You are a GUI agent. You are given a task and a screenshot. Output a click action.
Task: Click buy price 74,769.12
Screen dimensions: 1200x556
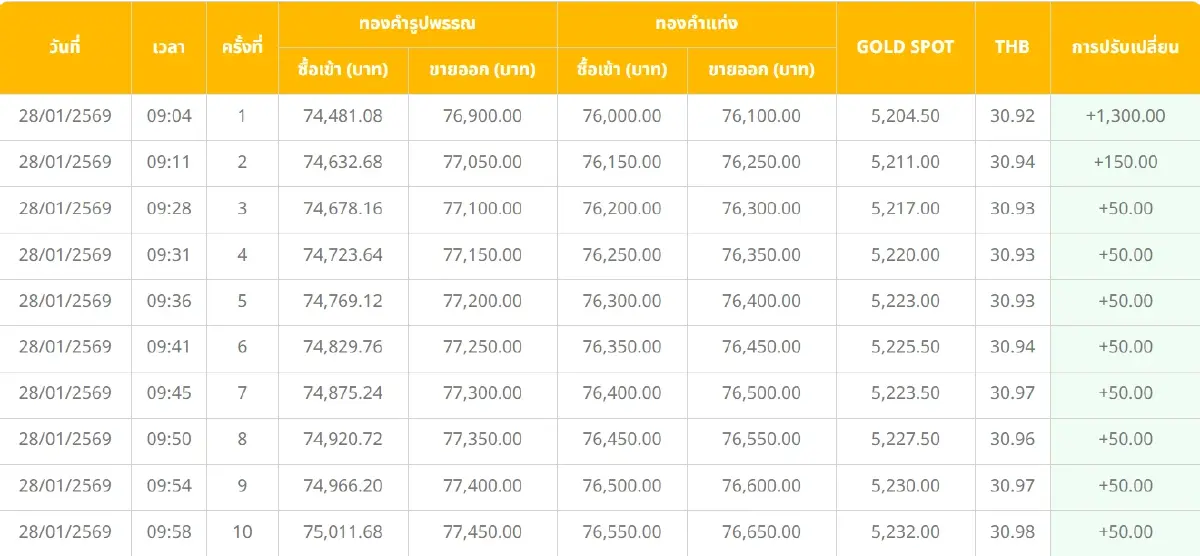coord(343,301)
